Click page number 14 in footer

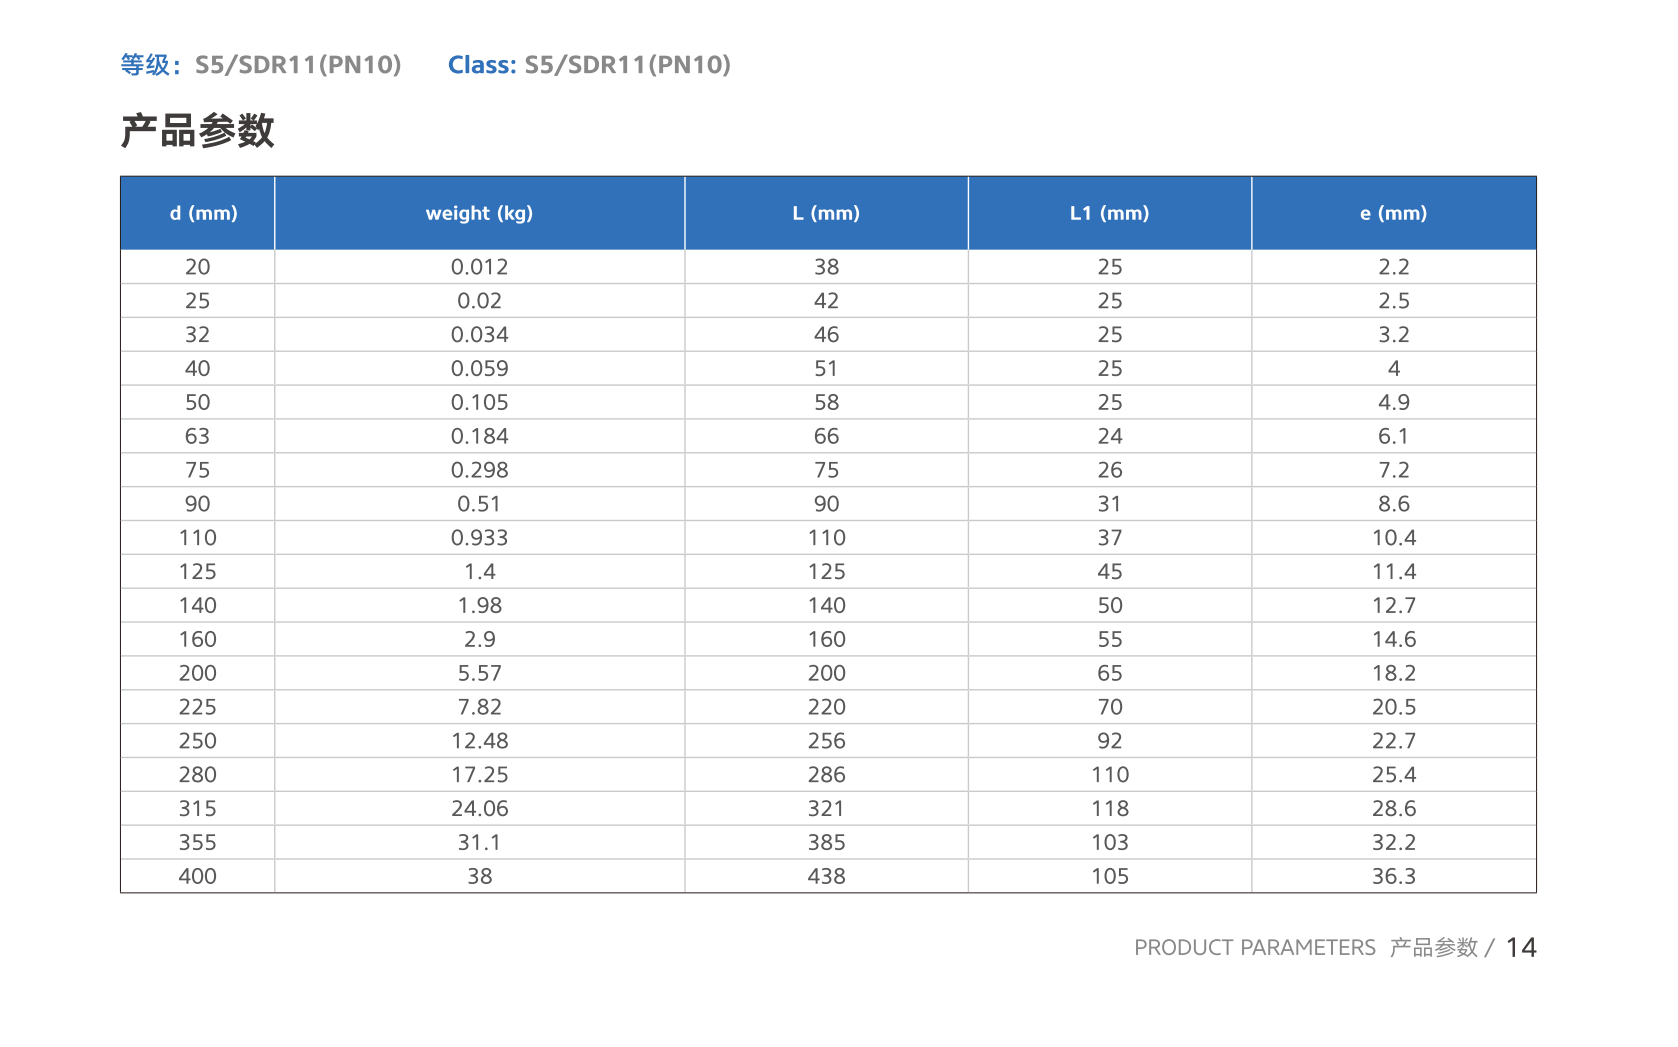pos(1521,948)
